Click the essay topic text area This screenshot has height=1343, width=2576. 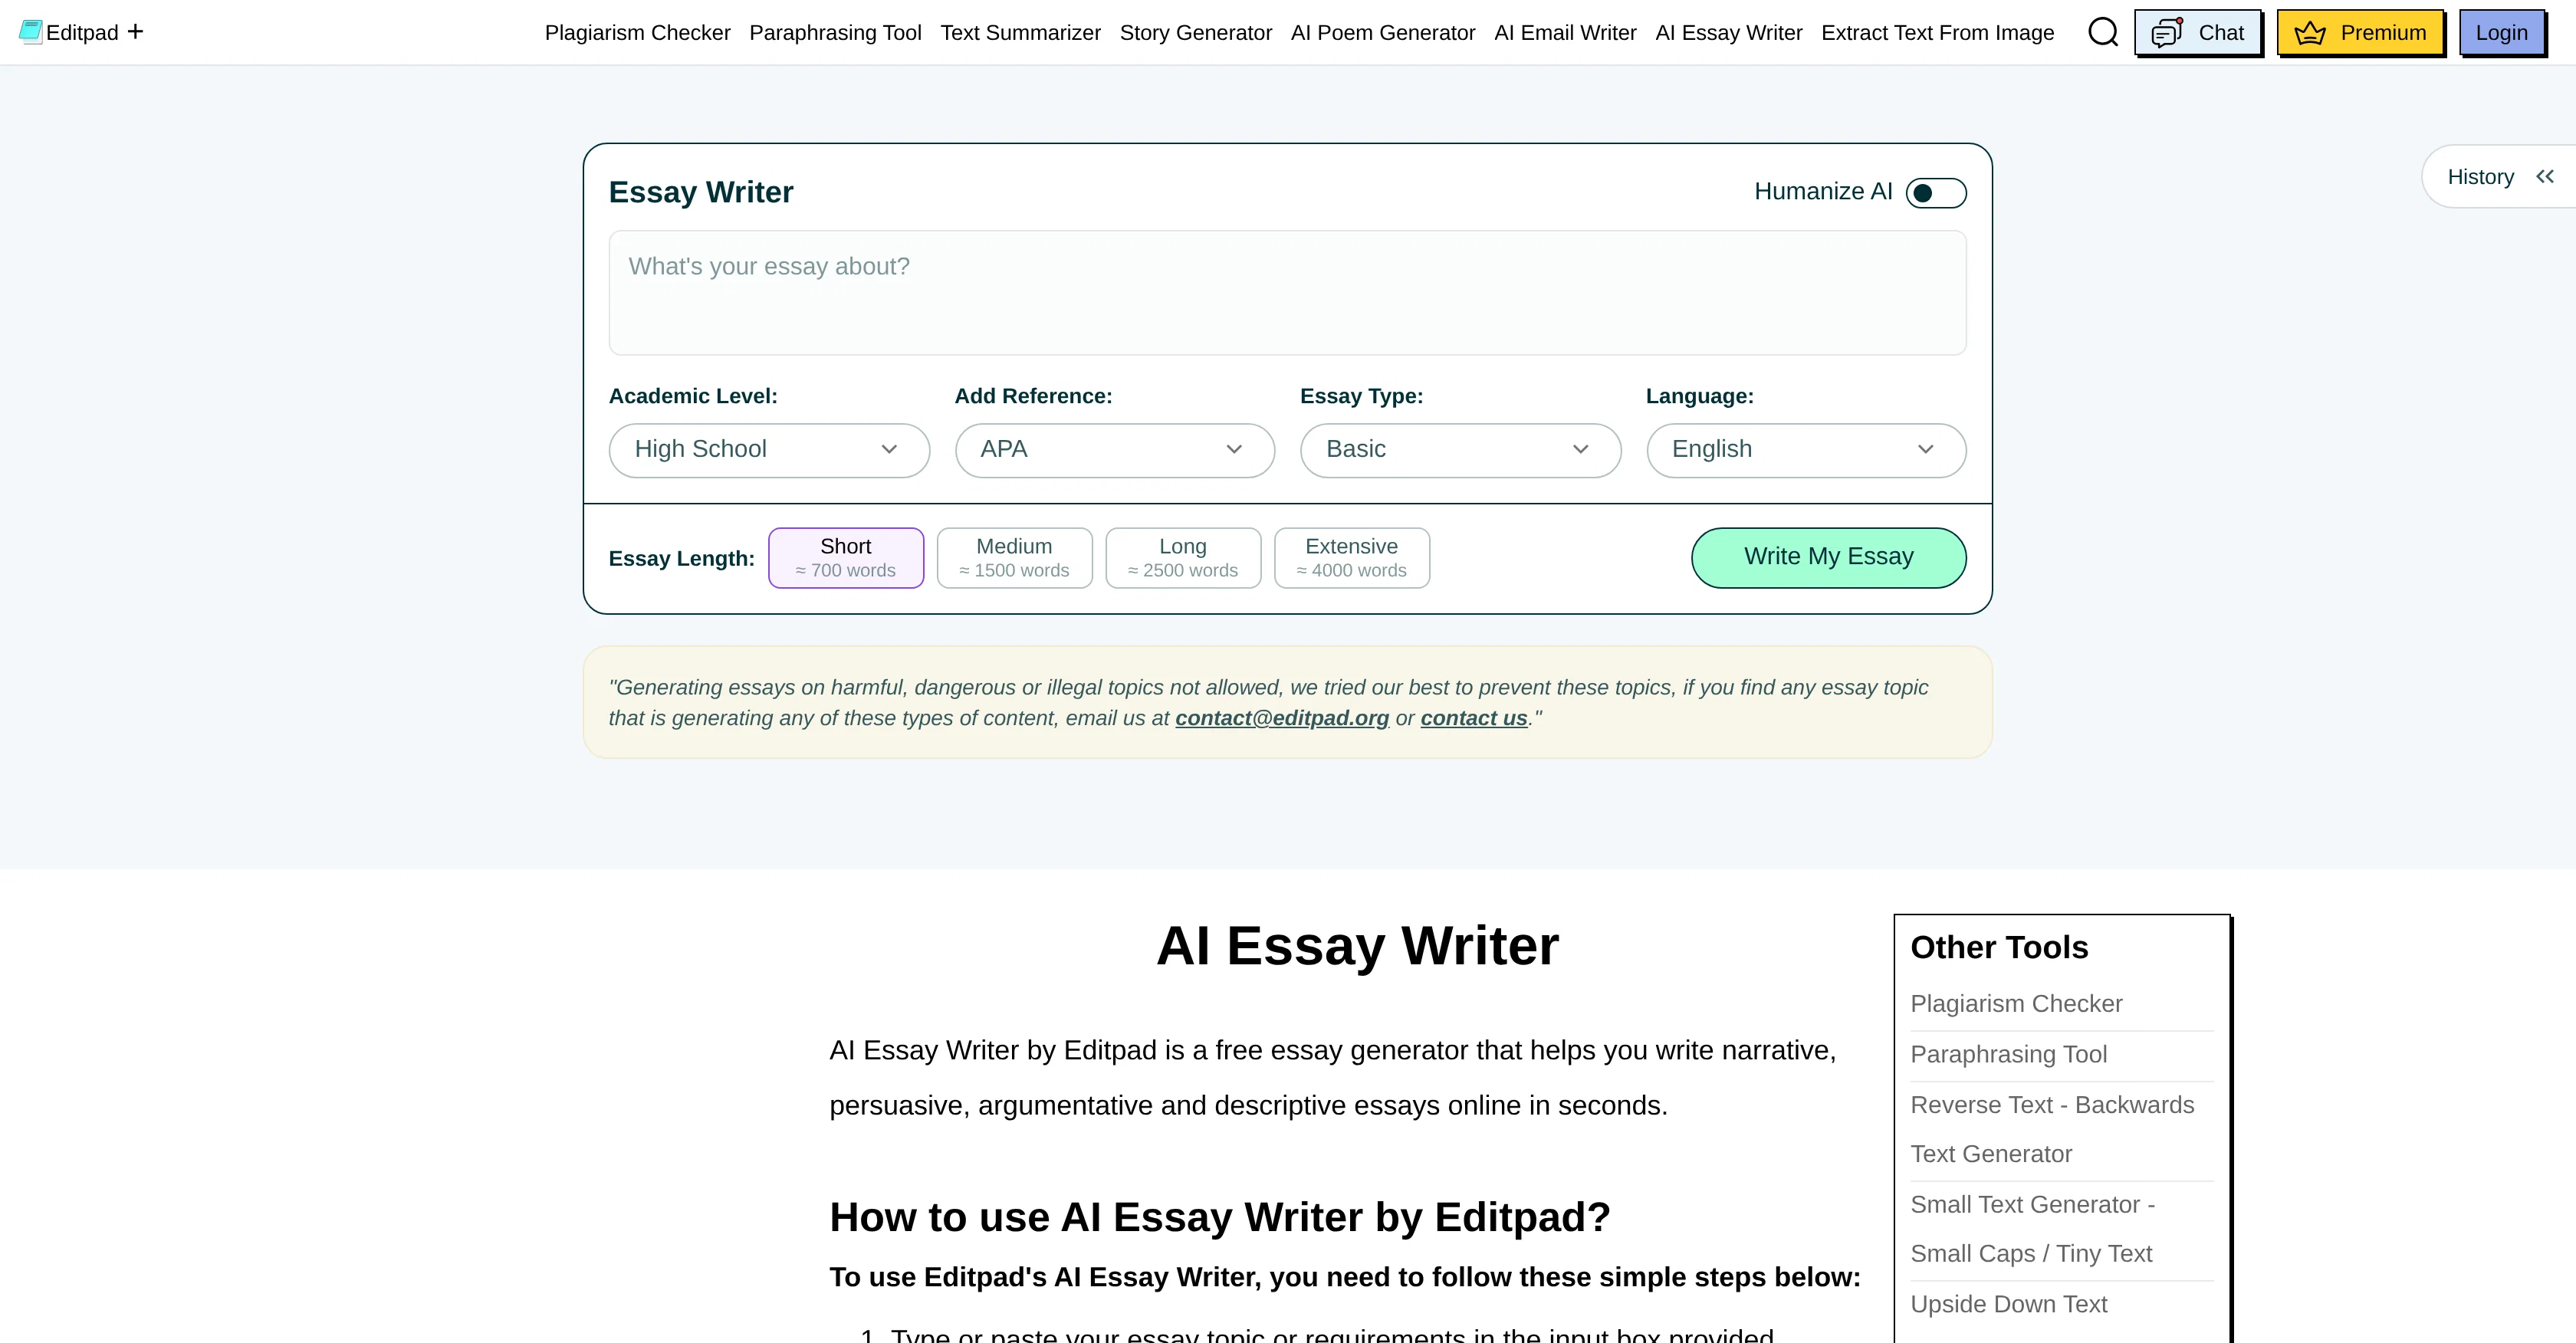tap(1287, 292)
